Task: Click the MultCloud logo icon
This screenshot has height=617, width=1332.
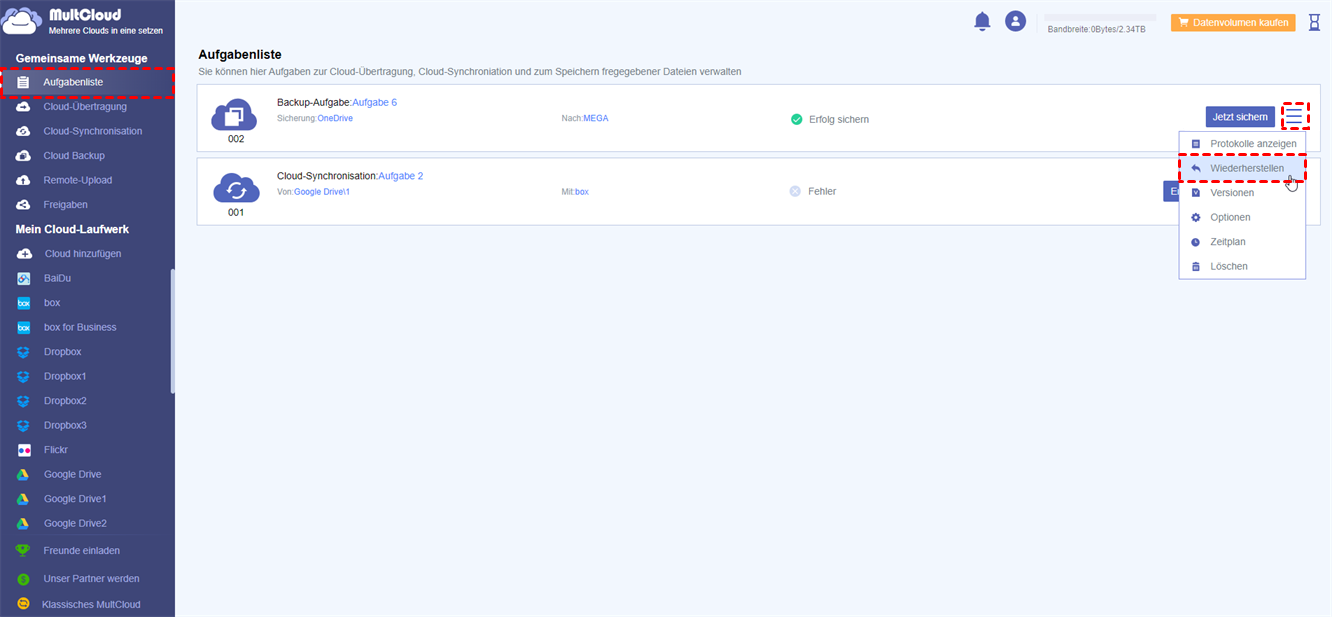Action: [x=22, y=22]
